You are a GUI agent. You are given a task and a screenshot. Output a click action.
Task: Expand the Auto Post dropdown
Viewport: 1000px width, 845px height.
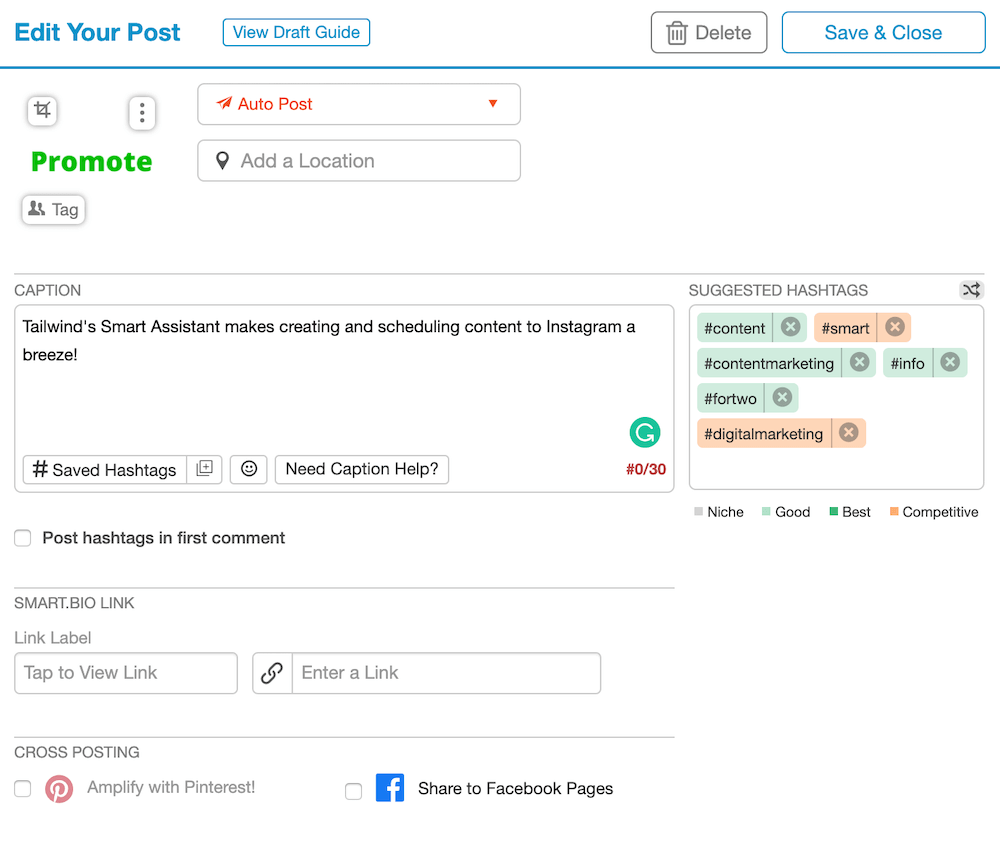click(x=359, y=104)
